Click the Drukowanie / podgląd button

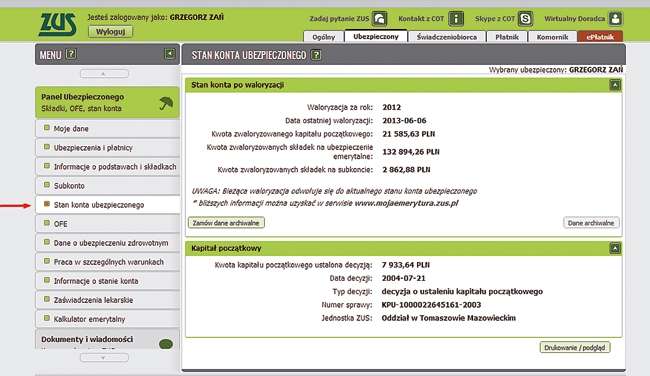[575, 347]
